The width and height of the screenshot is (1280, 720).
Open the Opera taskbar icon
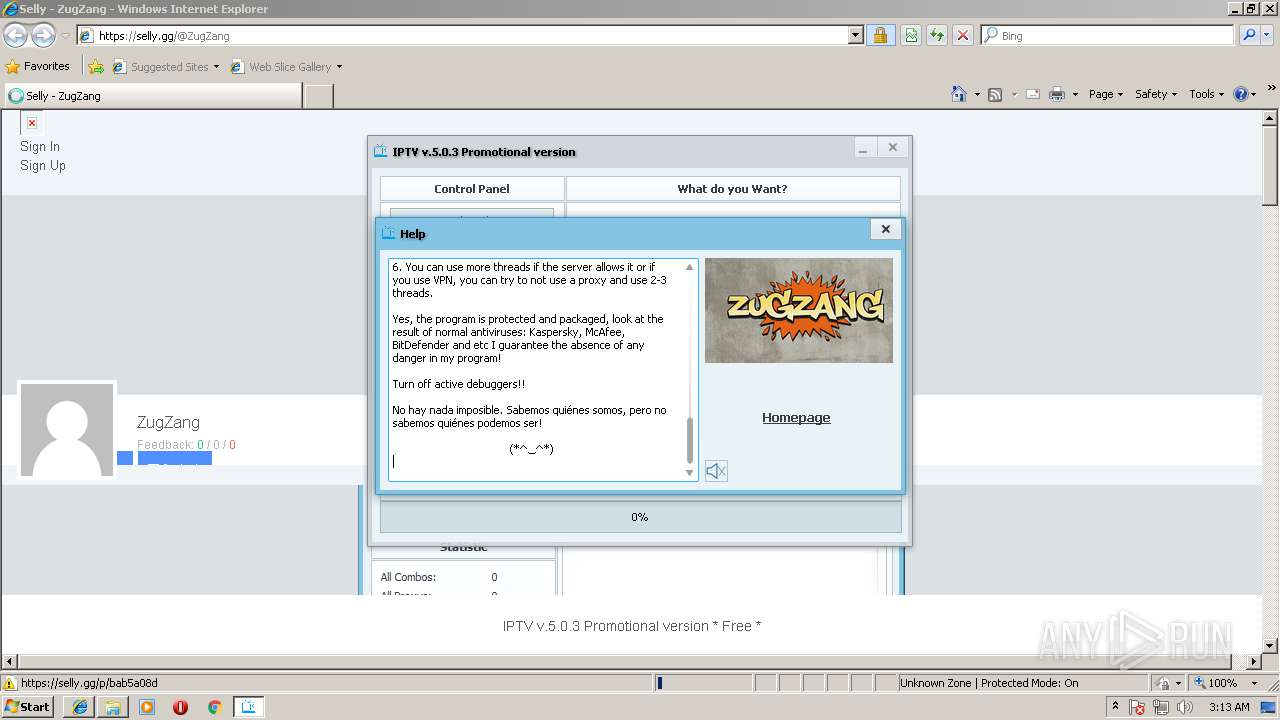click(x=180, y=707)
